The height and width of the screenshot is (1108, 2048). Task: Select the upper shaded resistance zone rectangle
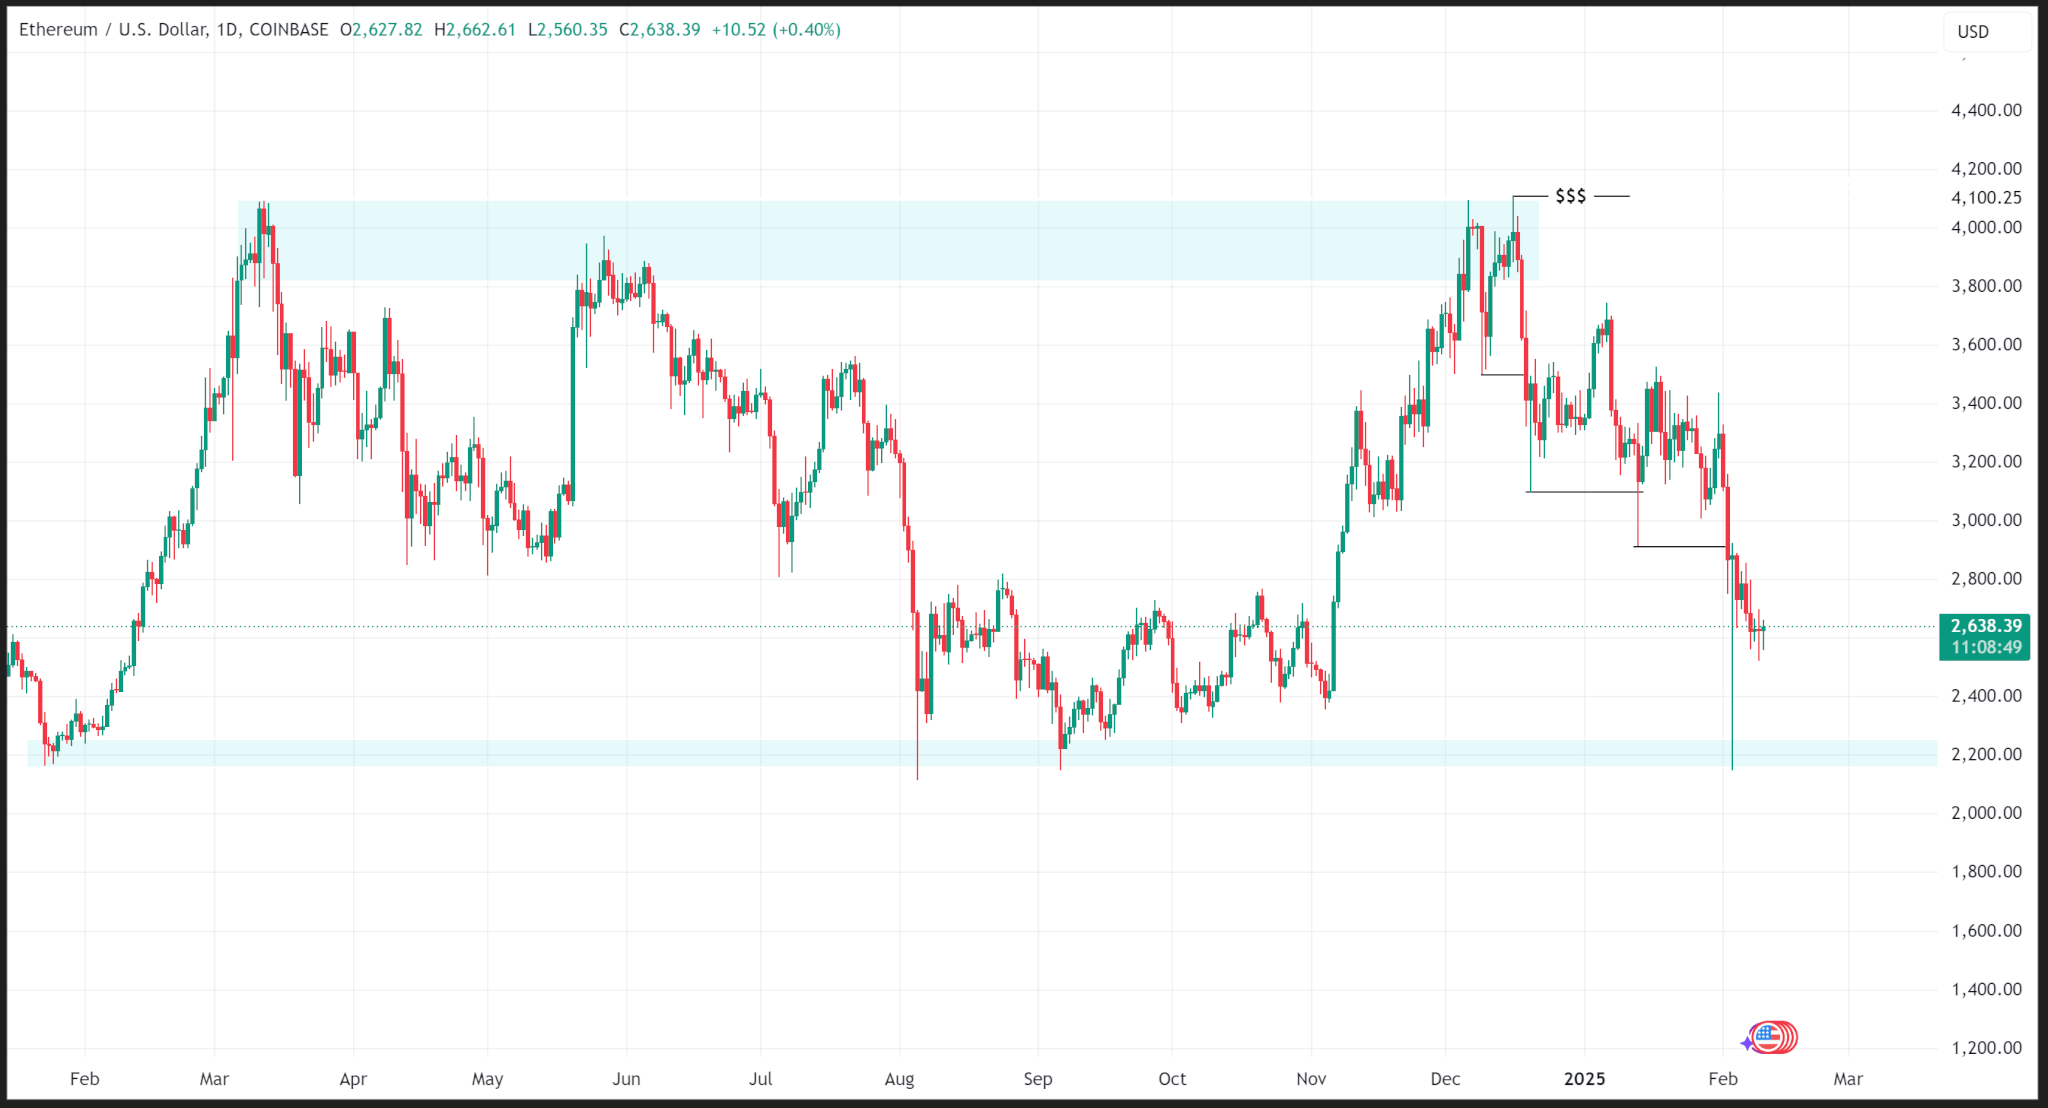(x=888, y=240)
